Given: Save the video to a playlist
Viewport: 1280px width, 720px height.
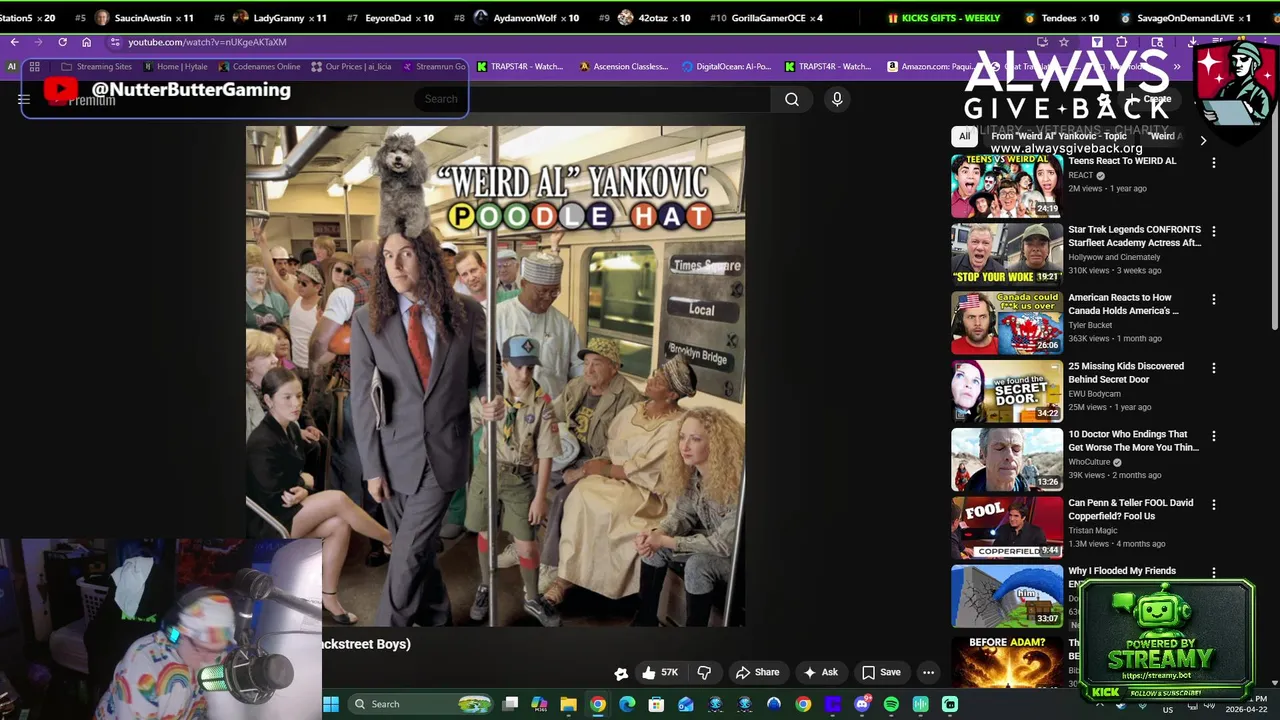Looking at the screenshot, I should (881, 673).
